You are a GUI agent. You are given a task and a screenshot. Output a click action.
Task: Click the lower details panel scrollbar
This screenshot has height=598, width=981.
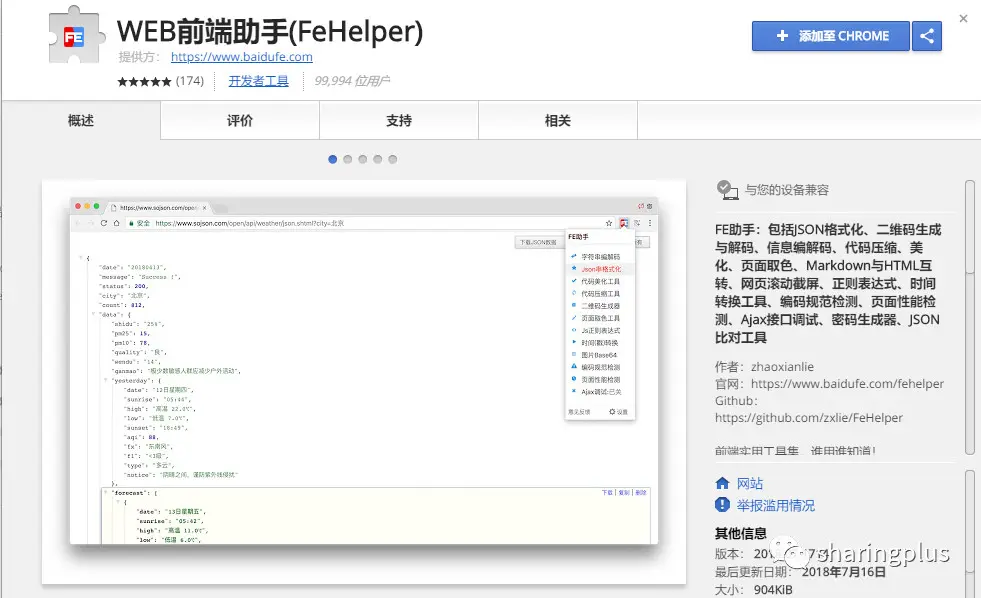[970, 534]
